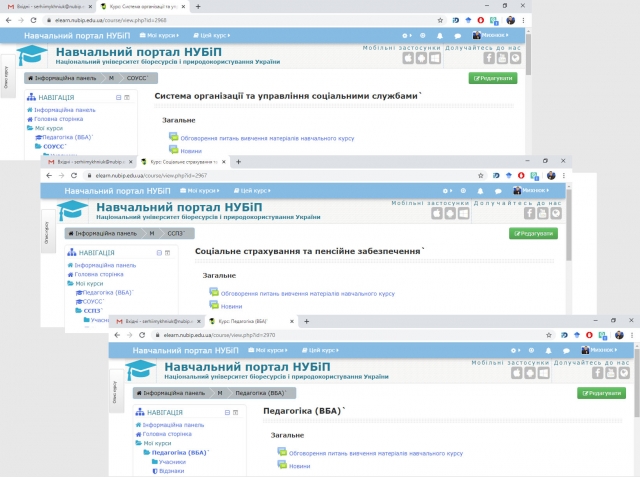Click Apple mobile app icon in top window
Viewport: 640px width, 477px height.
click(408, 58)
